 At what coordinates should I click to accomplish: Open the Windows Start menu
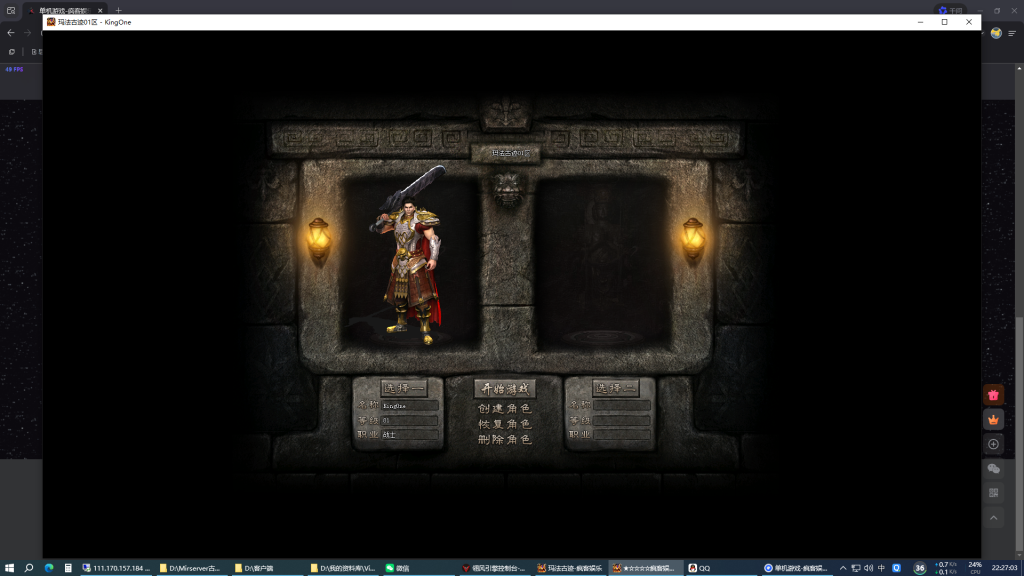pyautogui.click(x=9, y=568)
